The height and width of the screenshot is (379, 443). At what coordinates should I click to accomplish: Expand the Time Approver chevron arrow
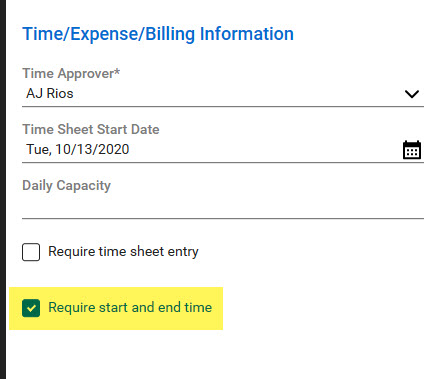(x=412, y=94)
